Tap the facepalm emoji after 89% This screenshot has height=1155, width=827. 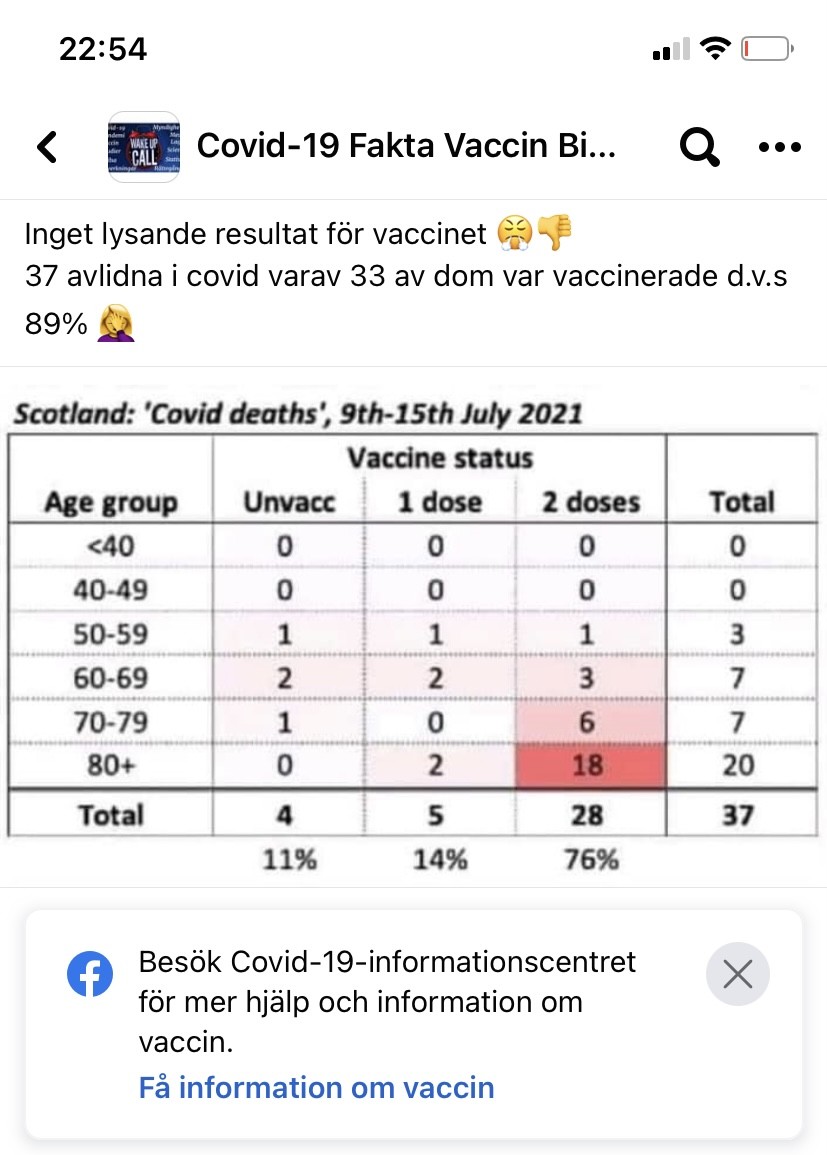click(x=116, y=323)
